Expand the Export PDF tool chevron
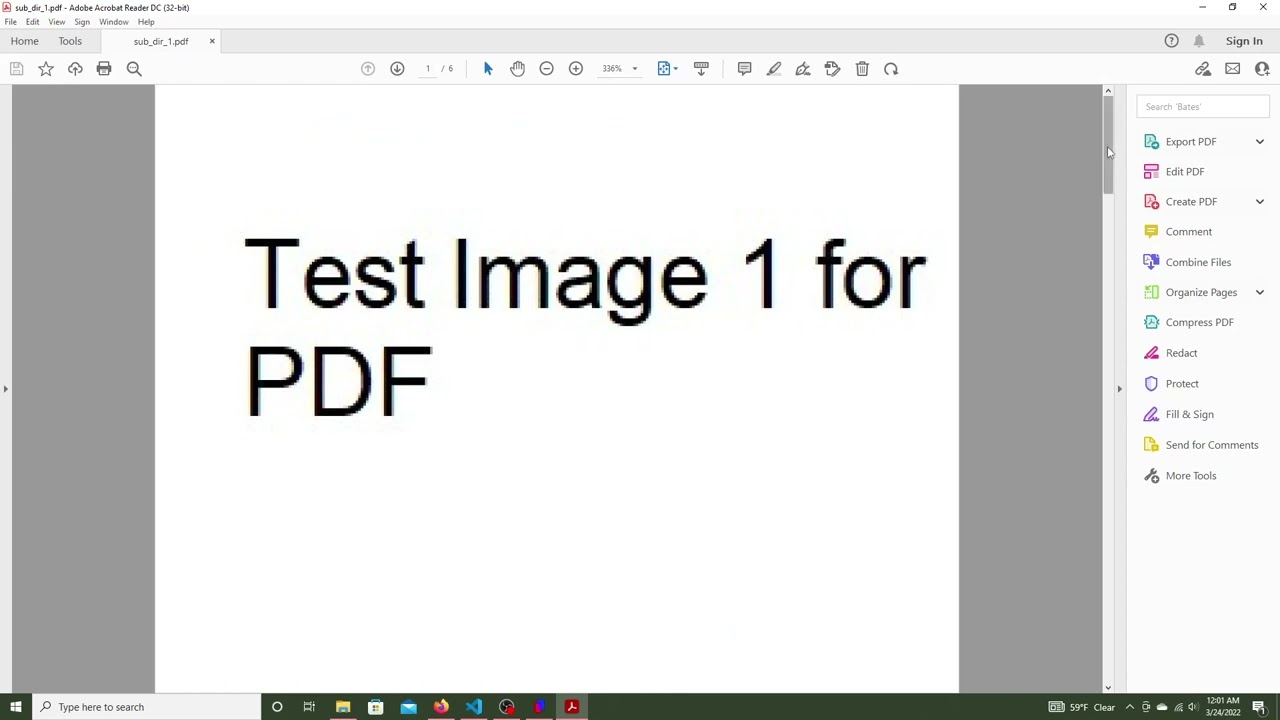Viewport: 1280px width, 720px height. pyautogui.click(x=1259, y=142)
